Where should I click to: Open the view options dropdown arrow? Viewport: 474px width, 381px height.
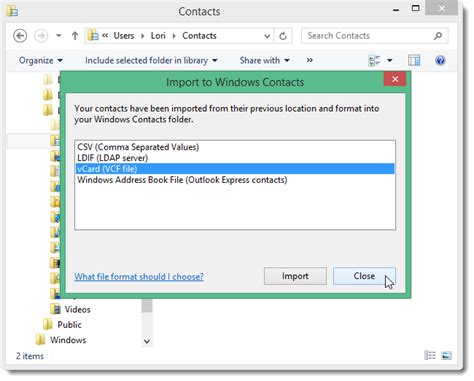[390, 61]
